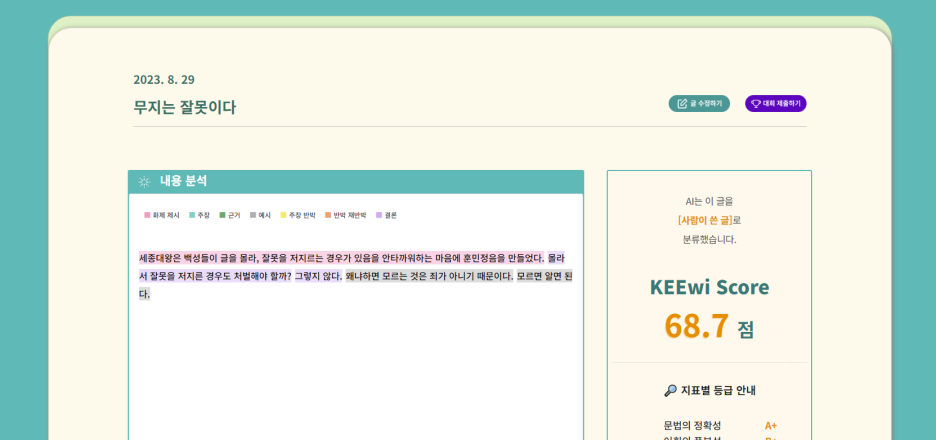Click the KEEwi Score heading

click(709, 287)
